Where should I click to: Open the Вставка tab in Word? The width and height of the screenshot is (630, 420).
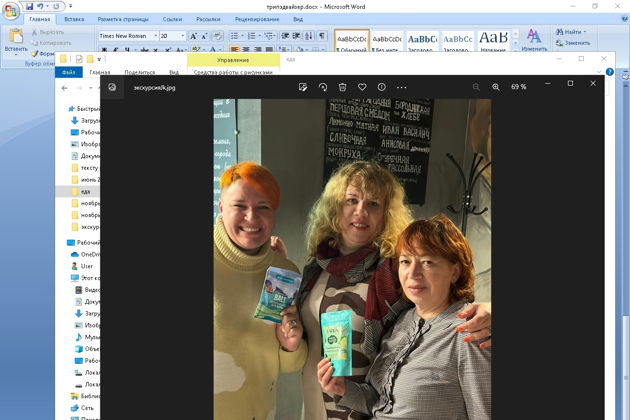74,19
